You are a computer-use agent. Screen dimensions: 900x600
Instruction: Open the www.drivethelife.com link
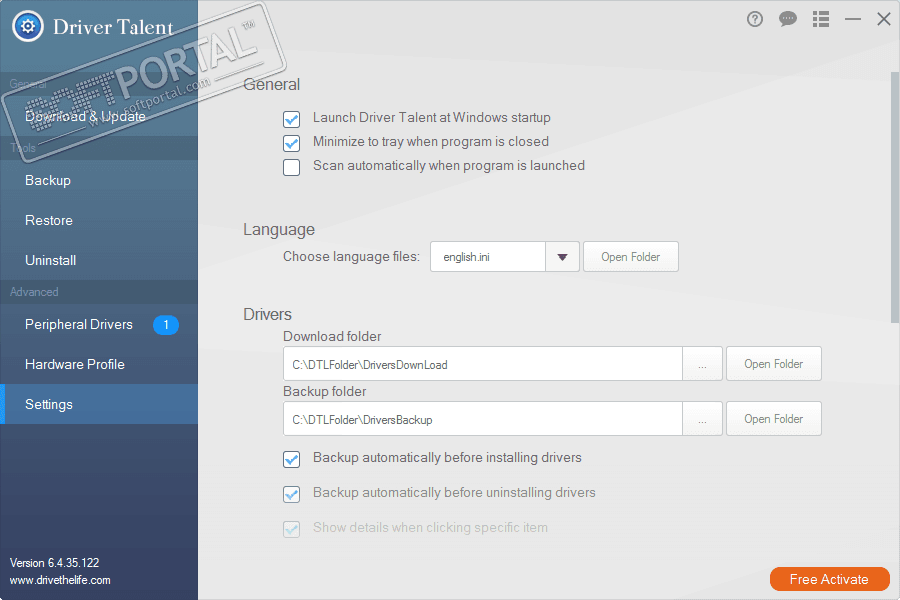point(60,580)
